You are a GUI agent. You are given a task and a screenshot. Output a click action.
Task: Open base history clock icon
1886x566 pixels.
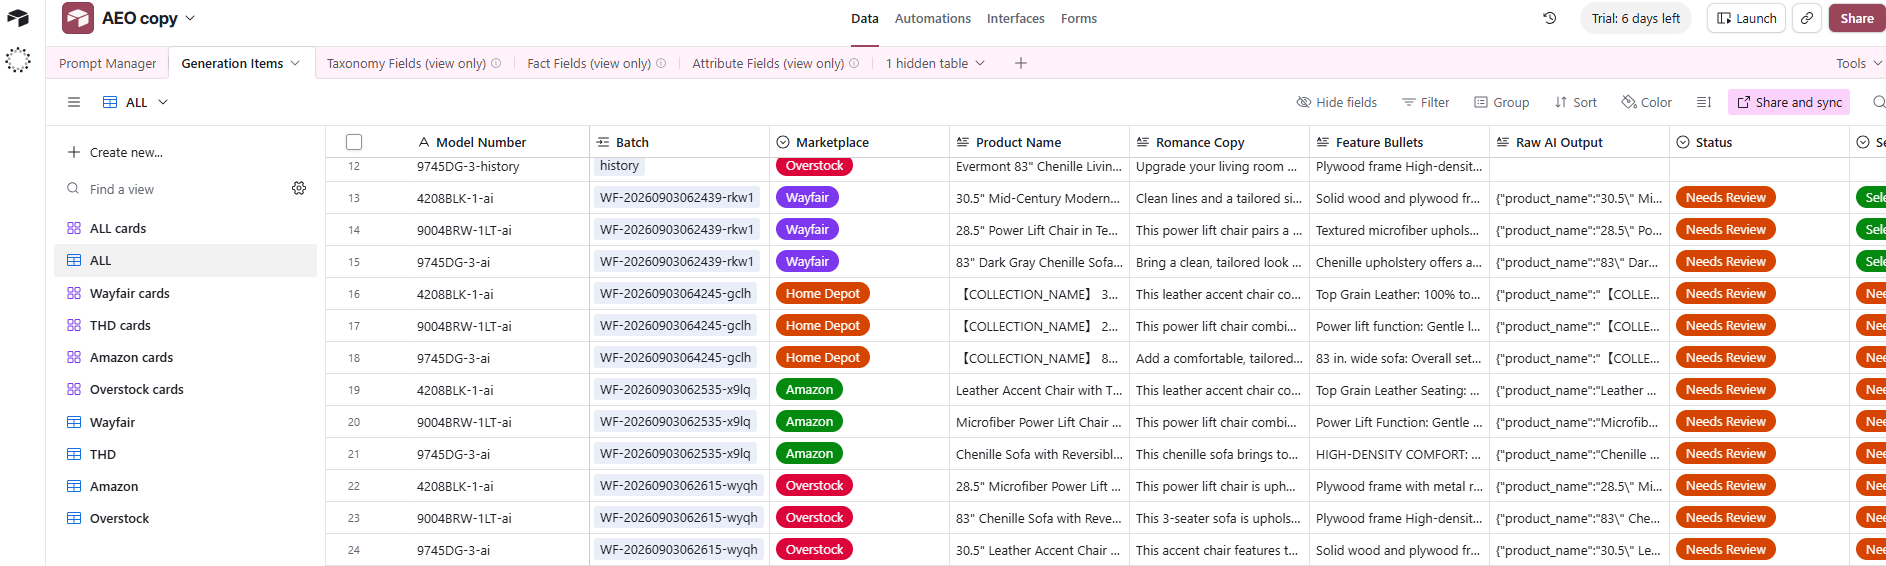tap(1550, 18)
